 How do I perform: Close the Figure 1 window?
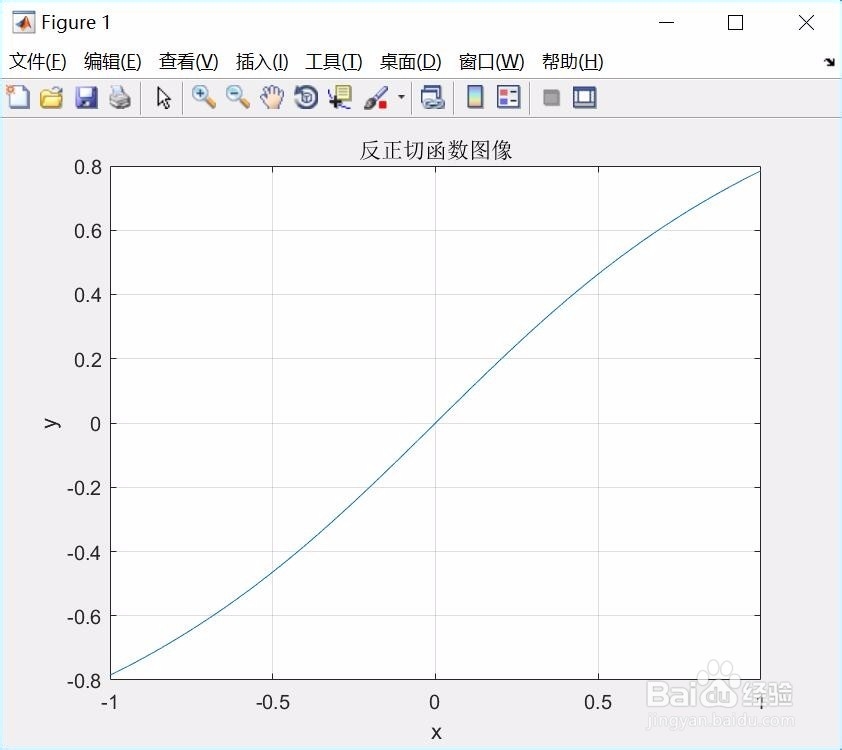coord(806,23)
